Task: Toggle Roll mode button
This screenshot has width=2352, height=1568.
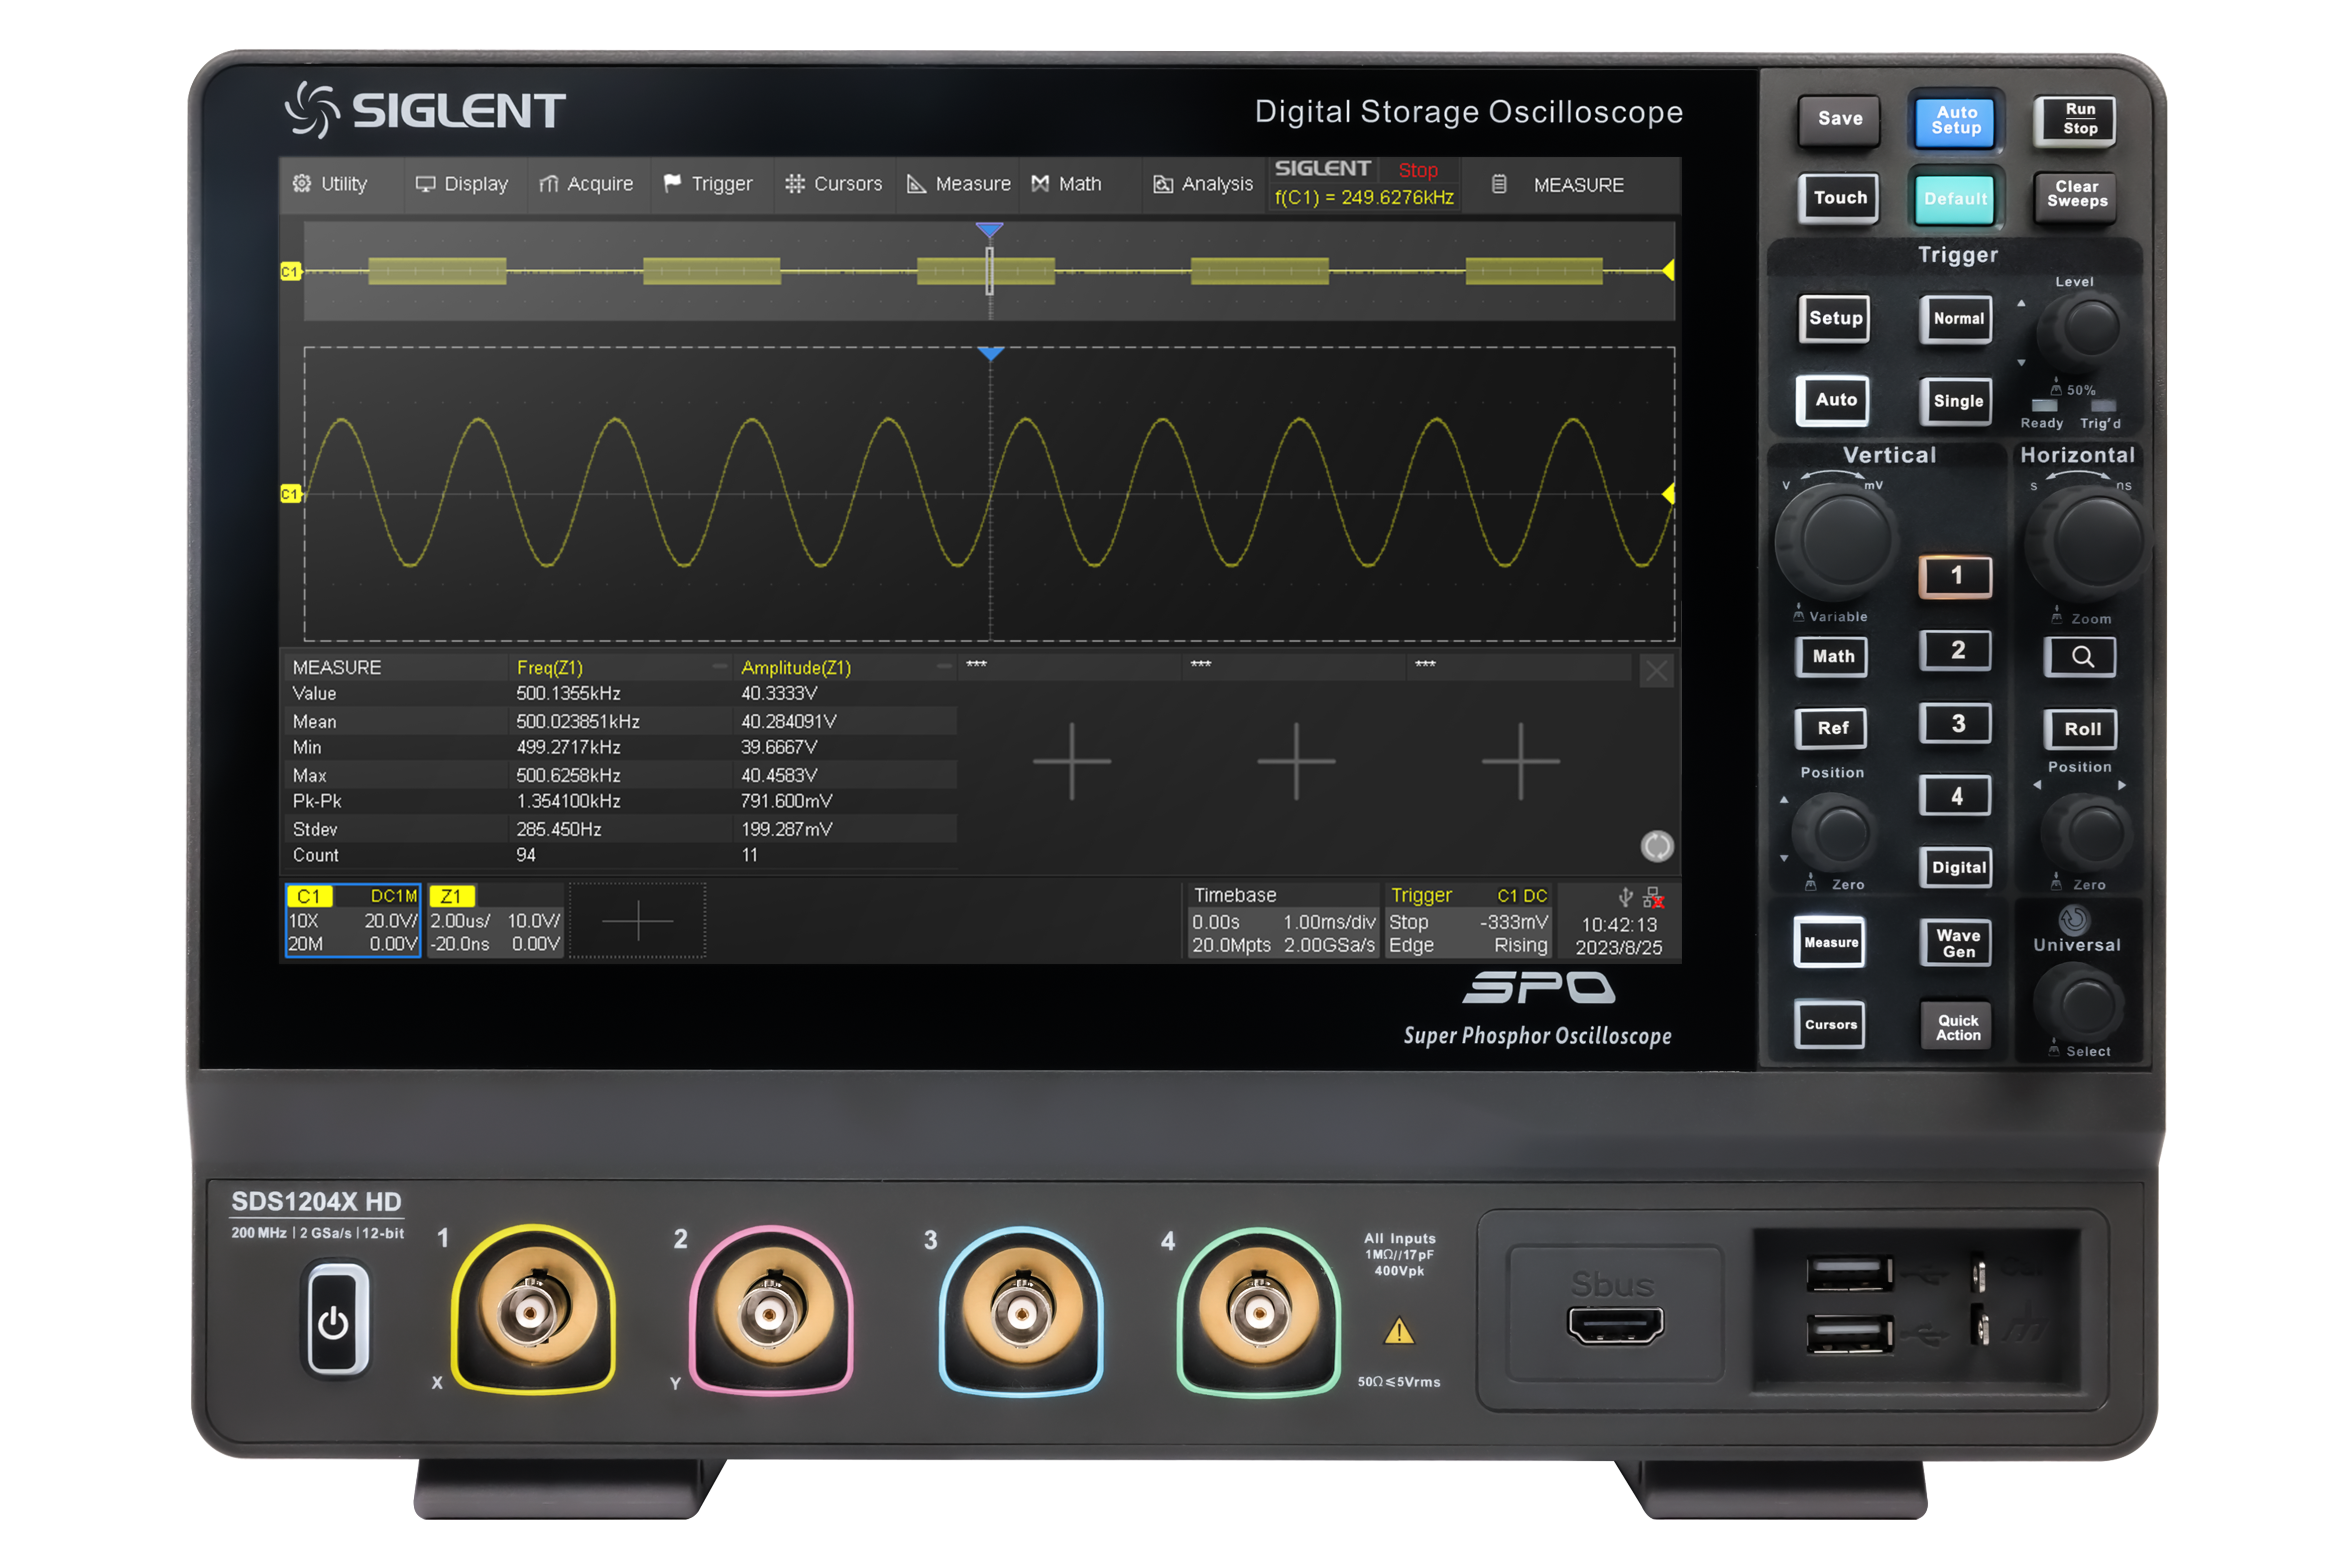Action: (x=2081, y=729)
